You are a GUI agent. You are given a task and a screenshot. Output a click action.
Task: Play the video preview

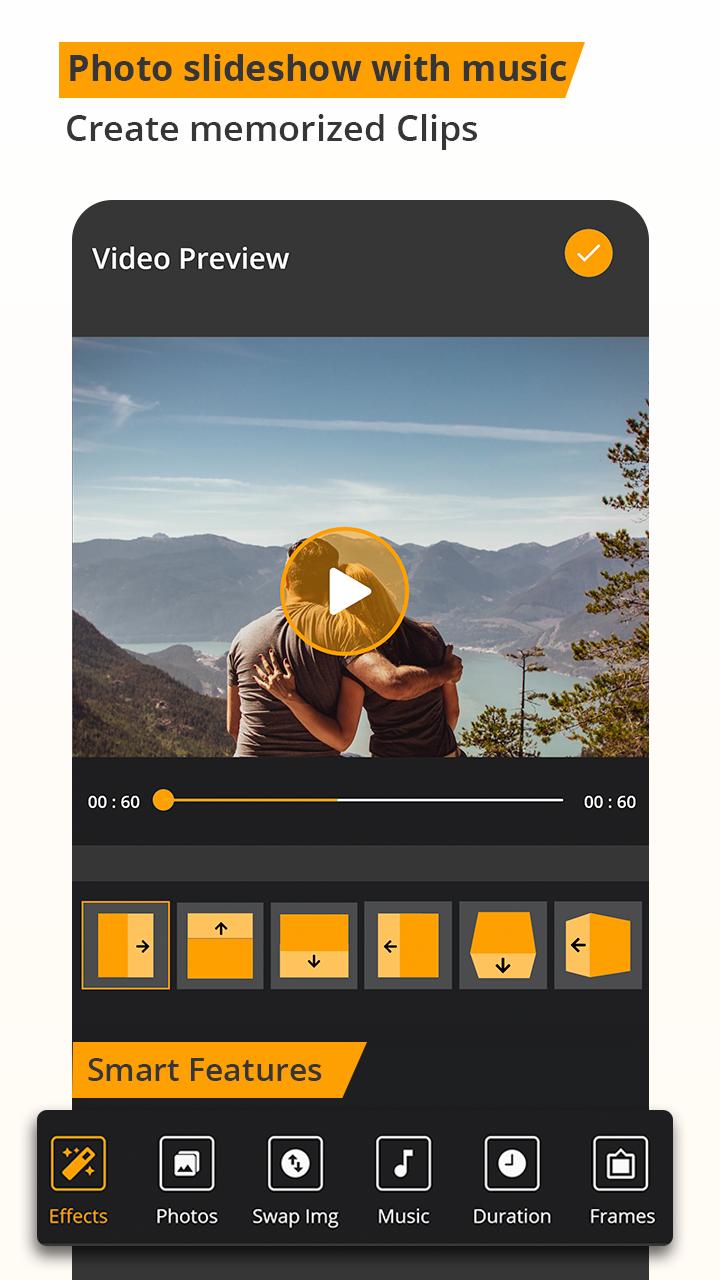pos(345,592)
